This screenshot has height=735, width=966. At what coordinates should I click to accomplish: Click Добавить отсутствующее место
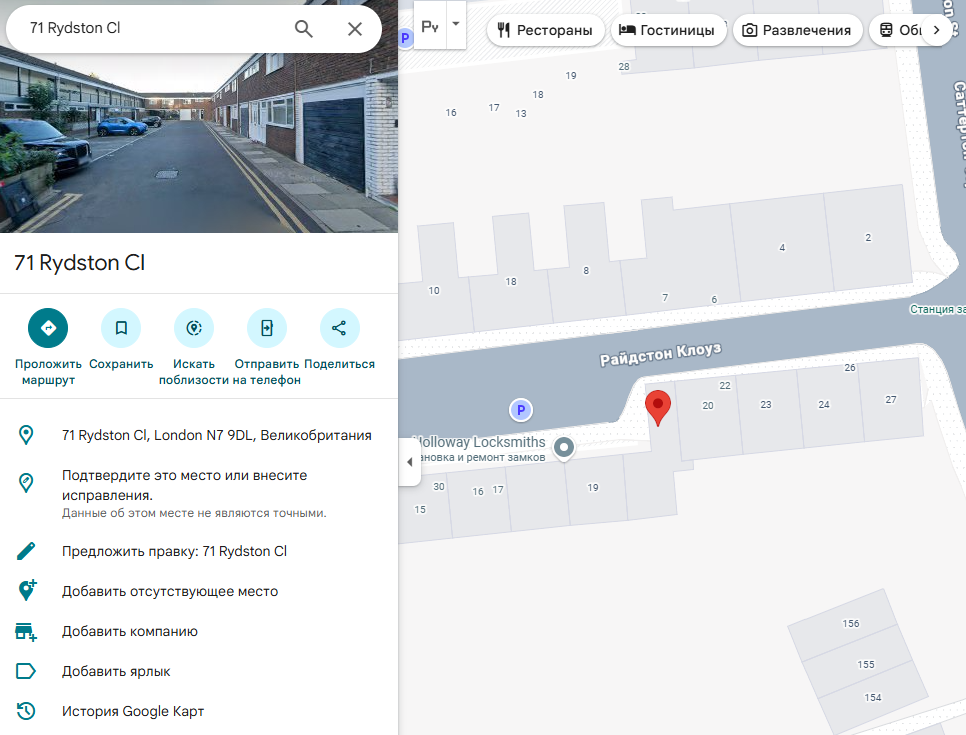pyautogui.click(x=170, y=591)
